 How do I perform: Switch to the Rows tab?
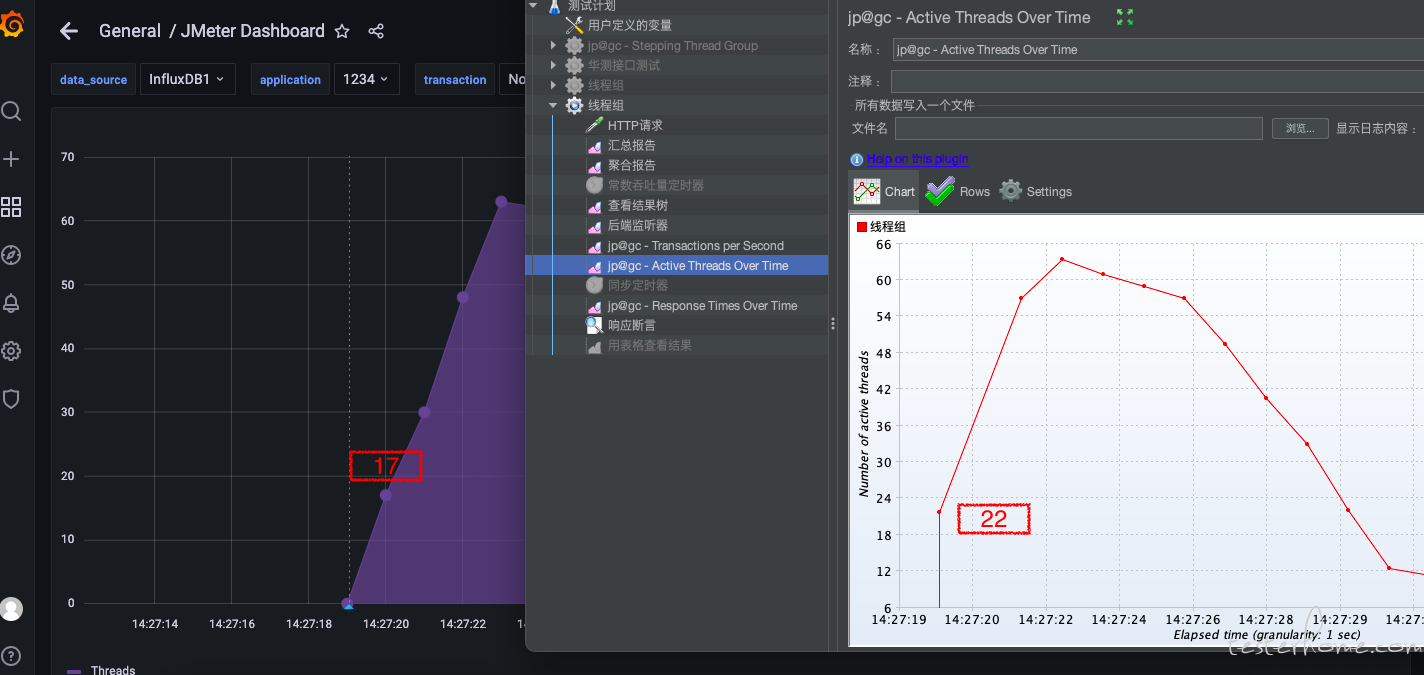tap(957, 191)
